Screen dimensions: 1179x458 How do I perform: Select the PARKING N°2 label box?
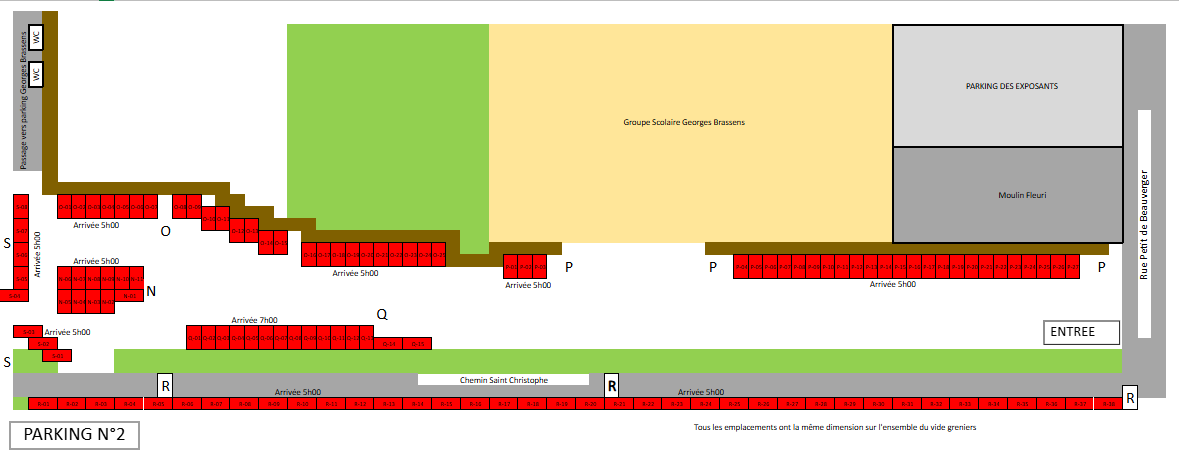74,435
